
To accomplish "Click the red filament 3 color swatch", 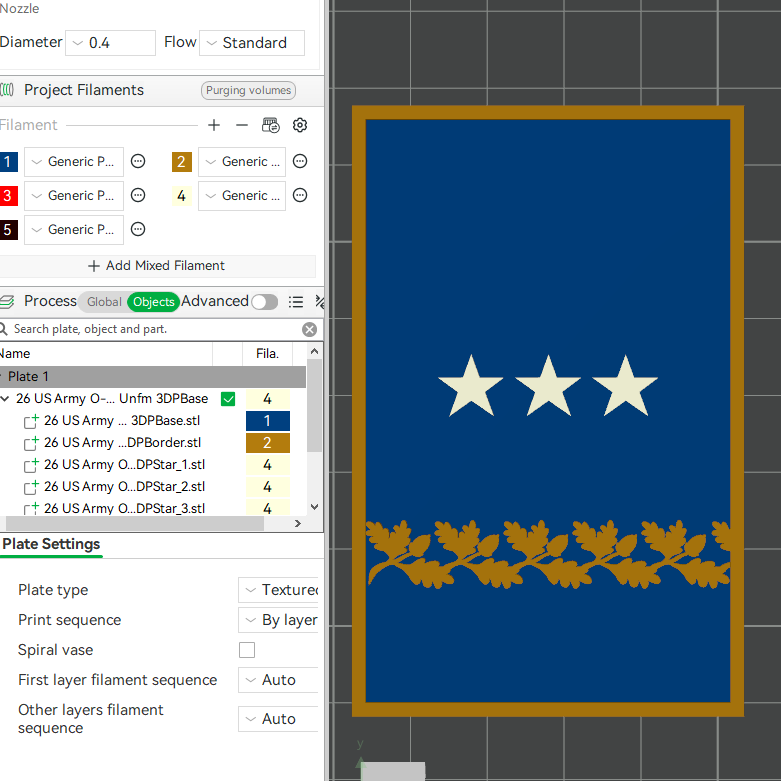I will (x=8, y=195).
